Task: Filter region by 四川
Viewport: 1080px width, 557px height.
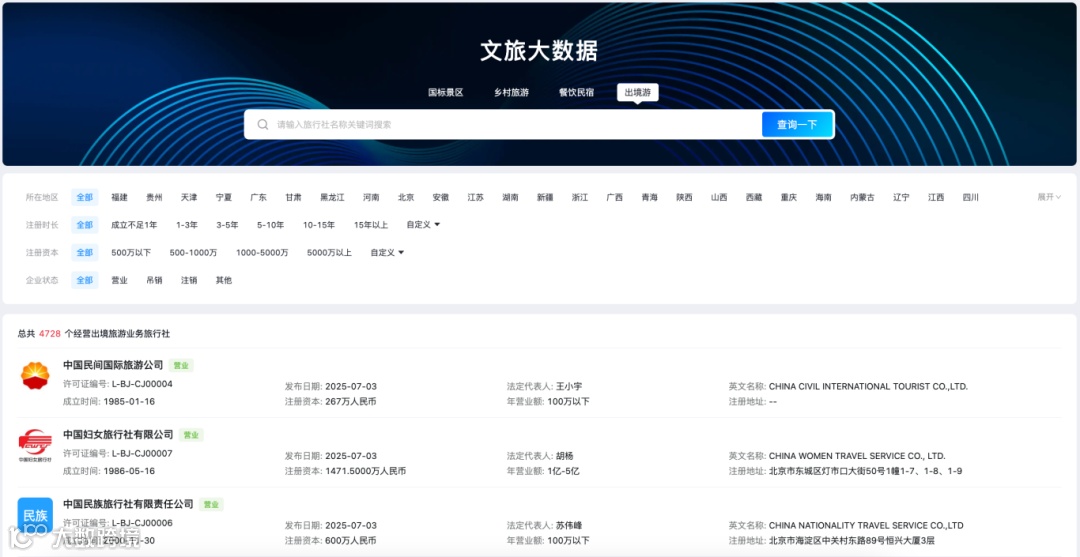Action: coord(970,197)
